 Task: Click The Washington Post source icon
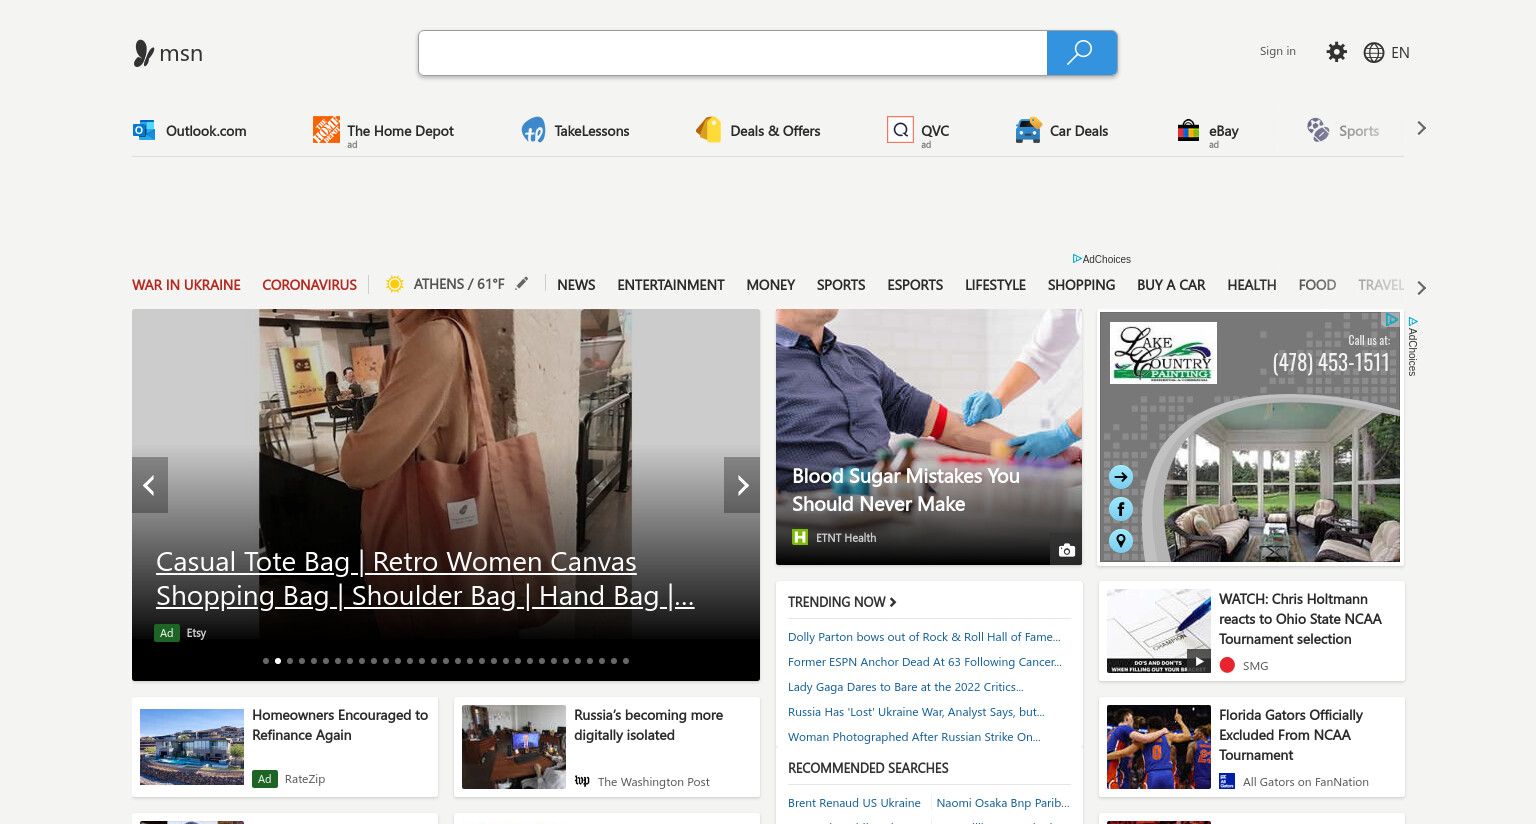[x=582, y=781]
